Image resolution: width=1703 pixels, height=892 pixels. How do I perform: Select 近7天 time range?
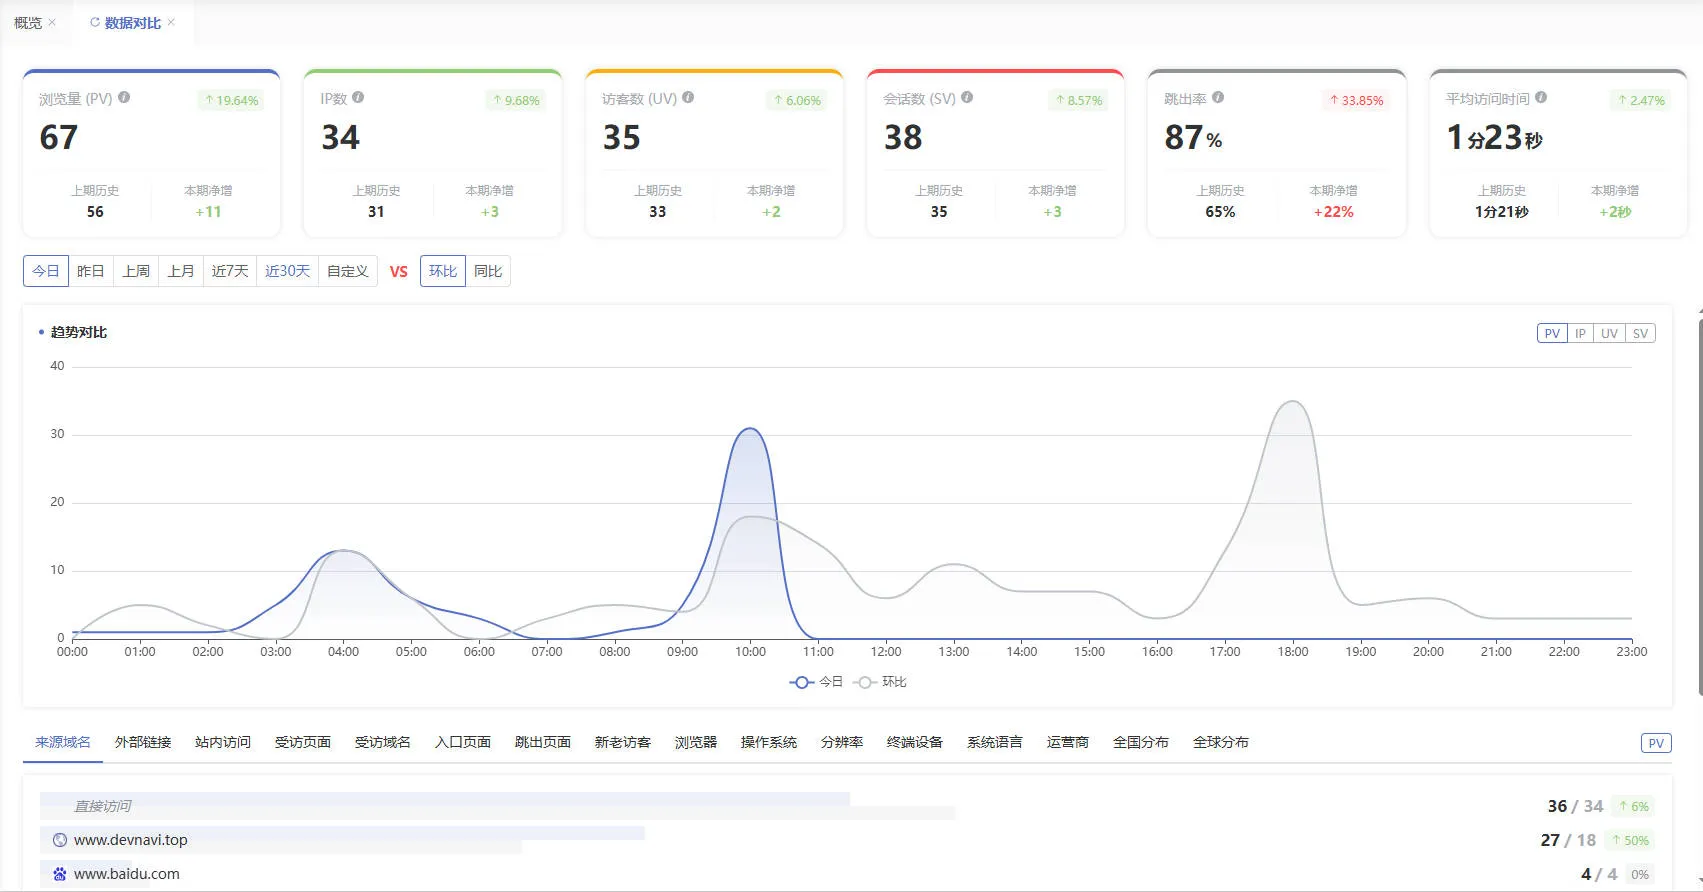coord(230,271)
